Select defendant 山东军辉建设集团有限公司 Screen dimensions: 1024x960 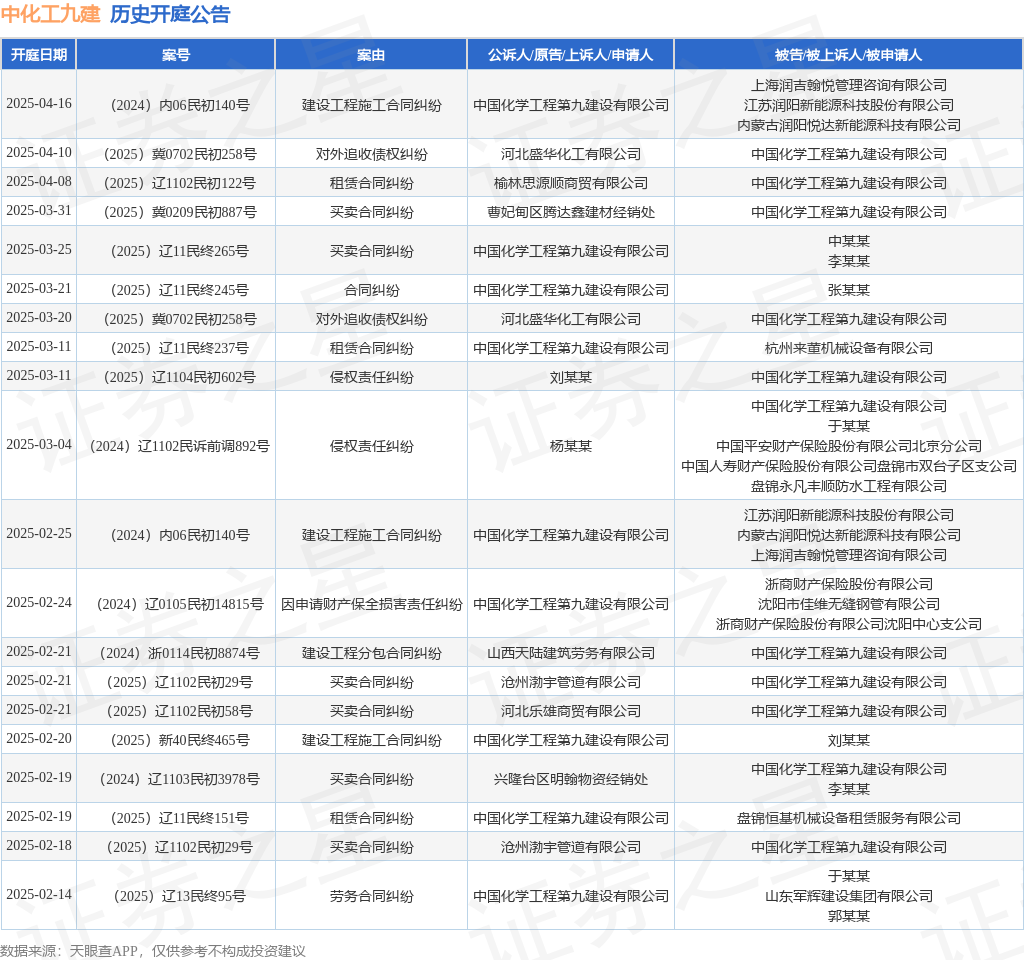coord(848,896)
